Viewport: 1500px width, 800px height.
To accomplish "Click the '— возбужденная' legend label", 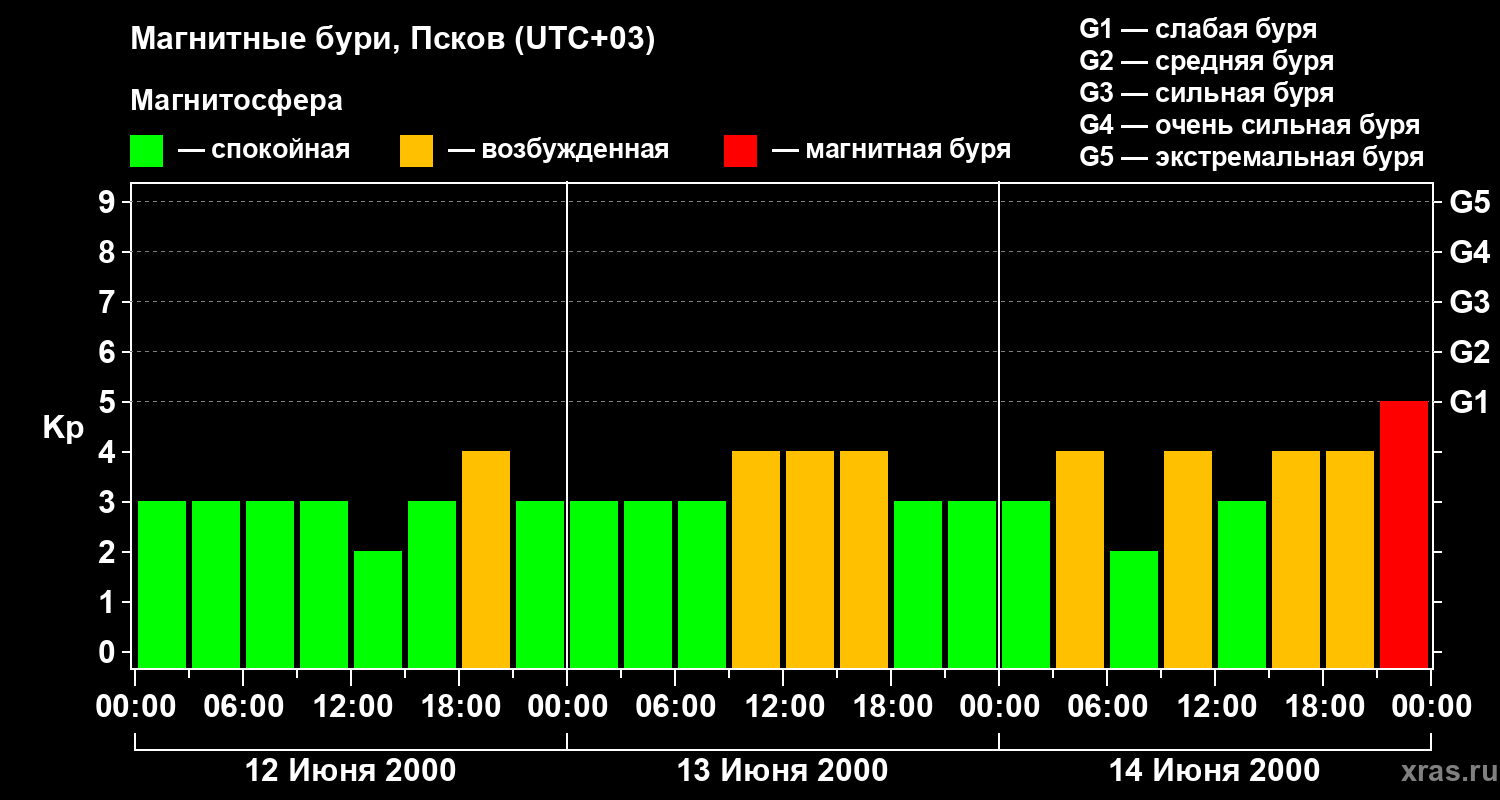I will (x=558, y=150).
